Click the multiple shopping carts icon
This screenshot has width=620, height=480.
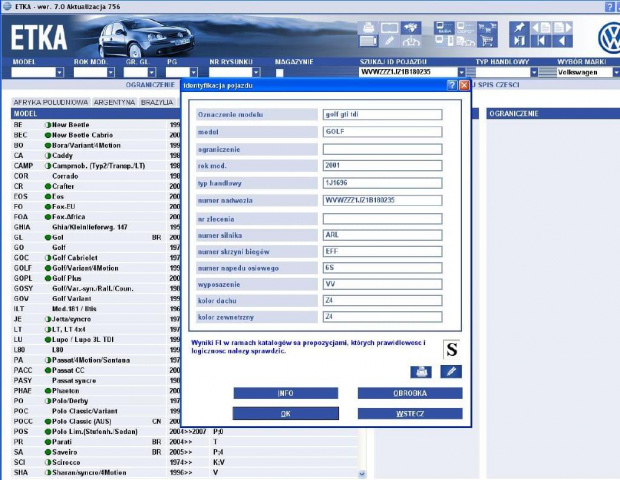(x=487, y=28)
